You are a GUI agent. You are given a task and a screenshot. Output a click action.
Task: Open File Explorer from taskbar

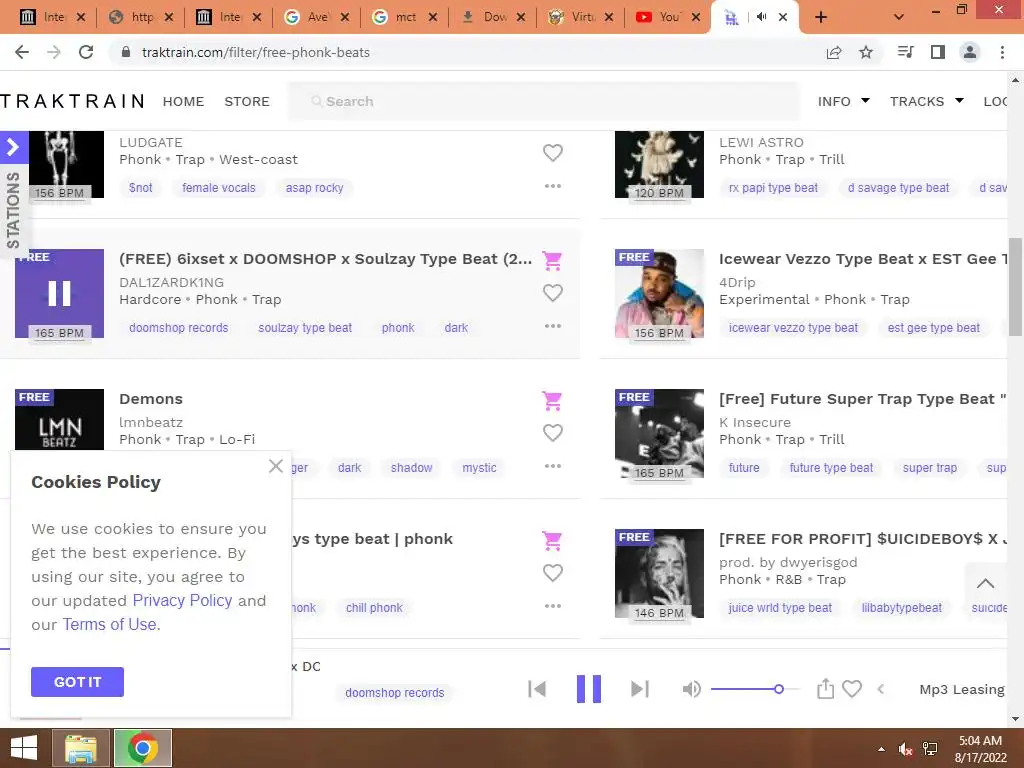coord(81,748)
